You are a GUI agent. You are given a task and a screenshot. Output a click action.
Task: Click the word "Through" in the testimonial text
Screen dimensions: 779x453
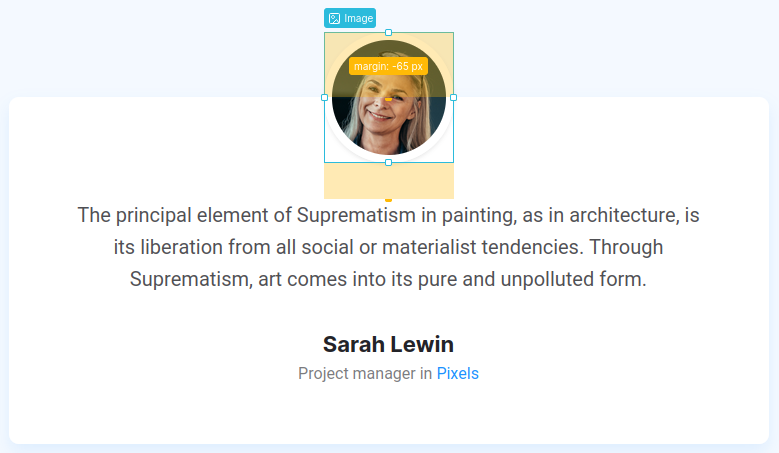click(x=626, y=247)
